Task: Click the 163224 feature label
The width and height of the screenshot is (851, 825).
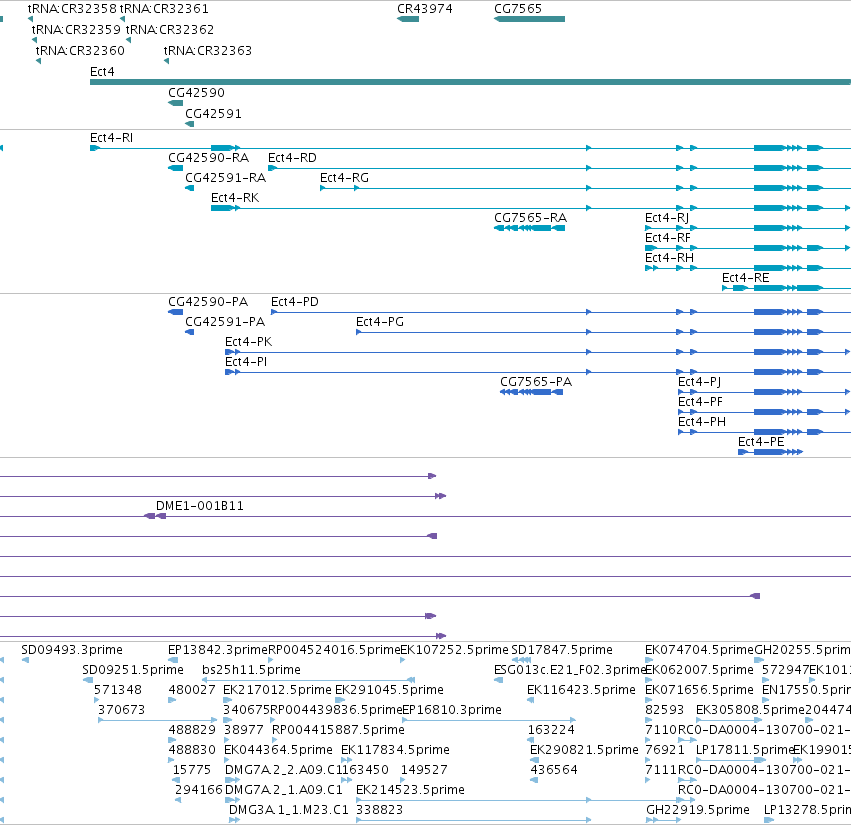Action: (x=551, y=730)
